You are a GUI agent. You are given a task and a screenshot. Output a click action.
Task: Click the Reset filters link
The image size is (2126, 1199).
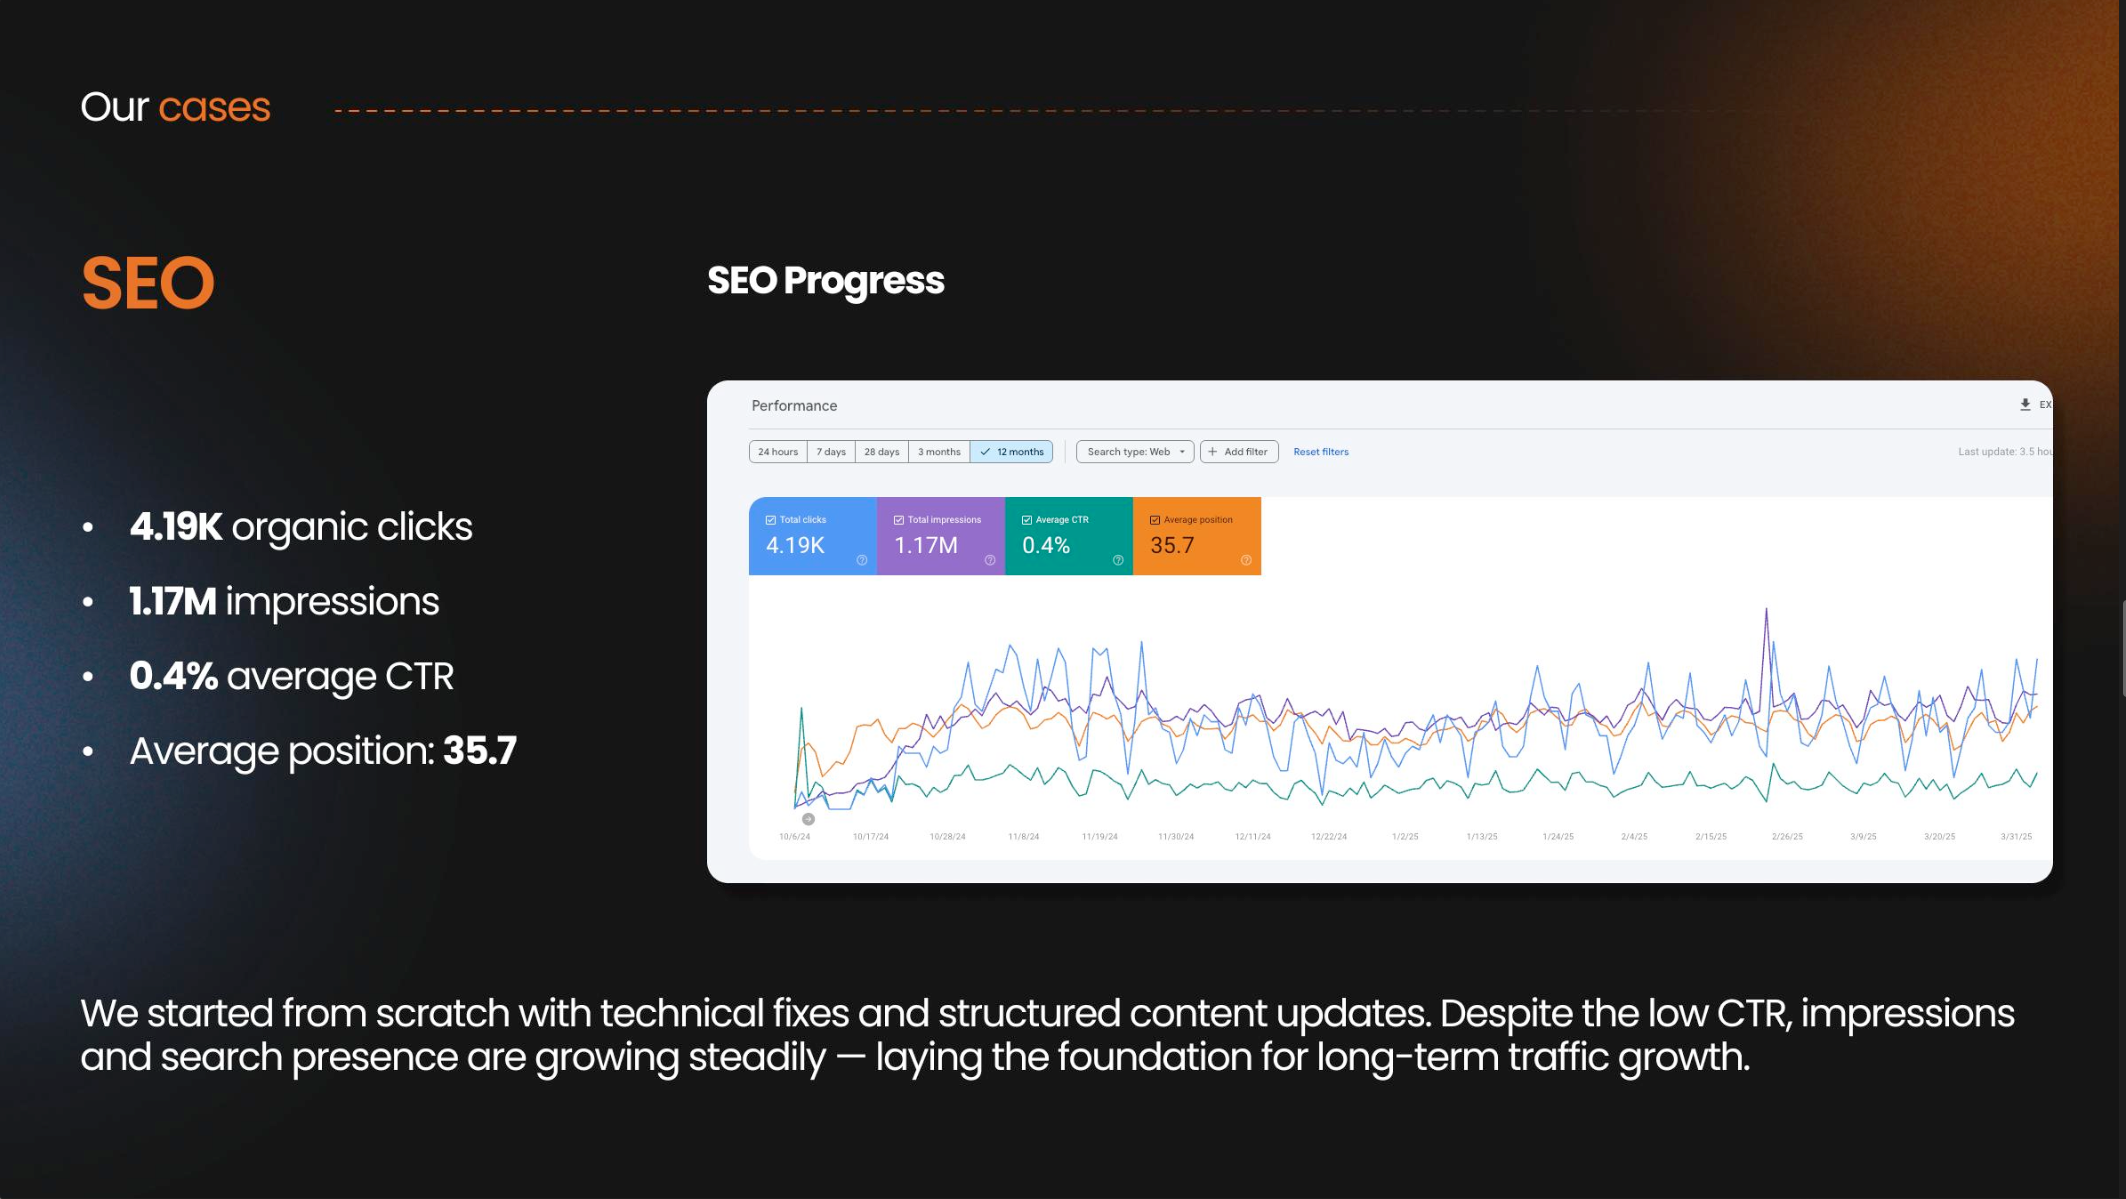(x=1320, y=452)
